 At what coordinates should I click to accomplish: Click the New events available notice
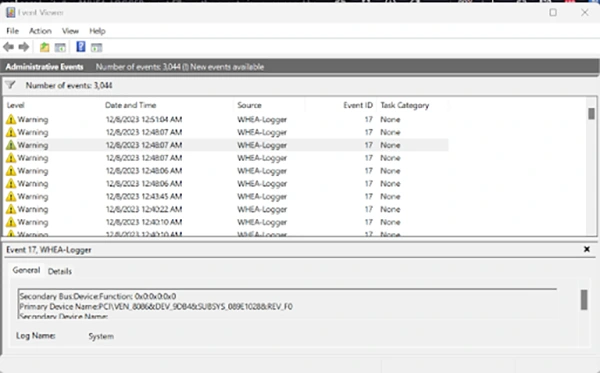[x=227, y=67]
